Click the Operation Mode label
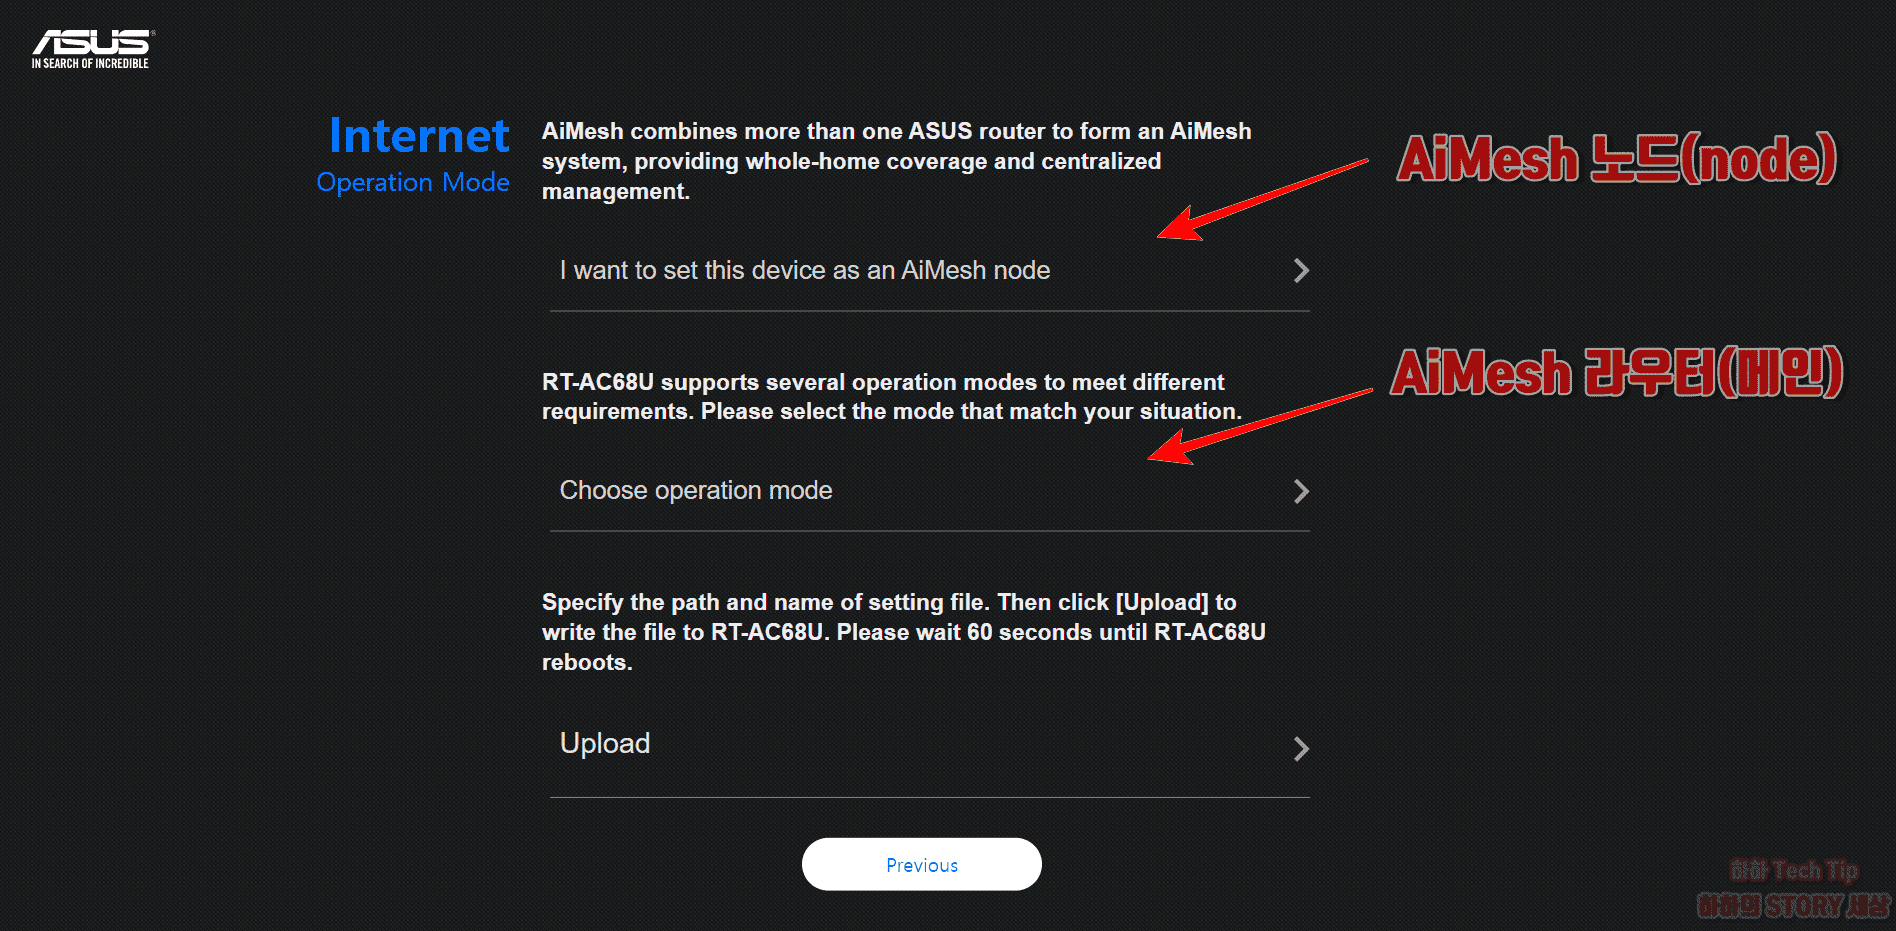 click(413, 182)
